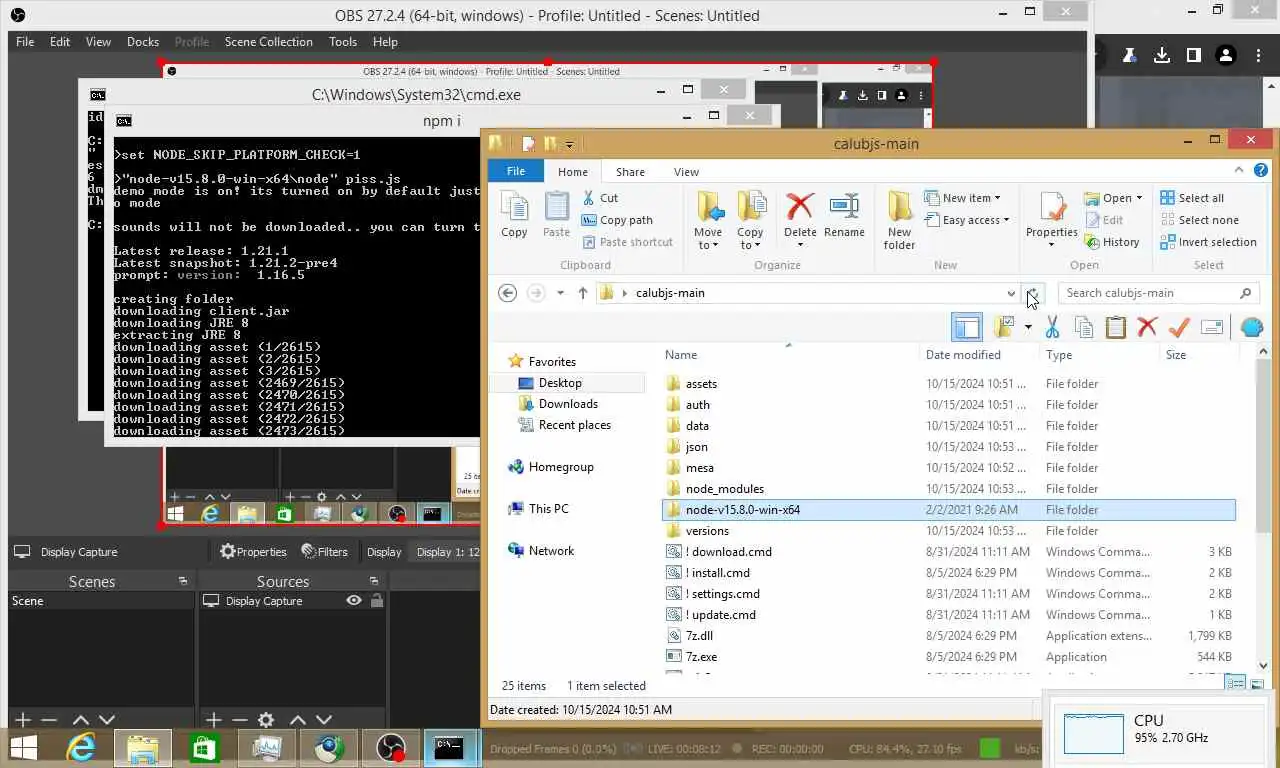Screen dimensions: 1280x768
Task: Pop out the Scenes dock icon
Action: click(182, 581)
